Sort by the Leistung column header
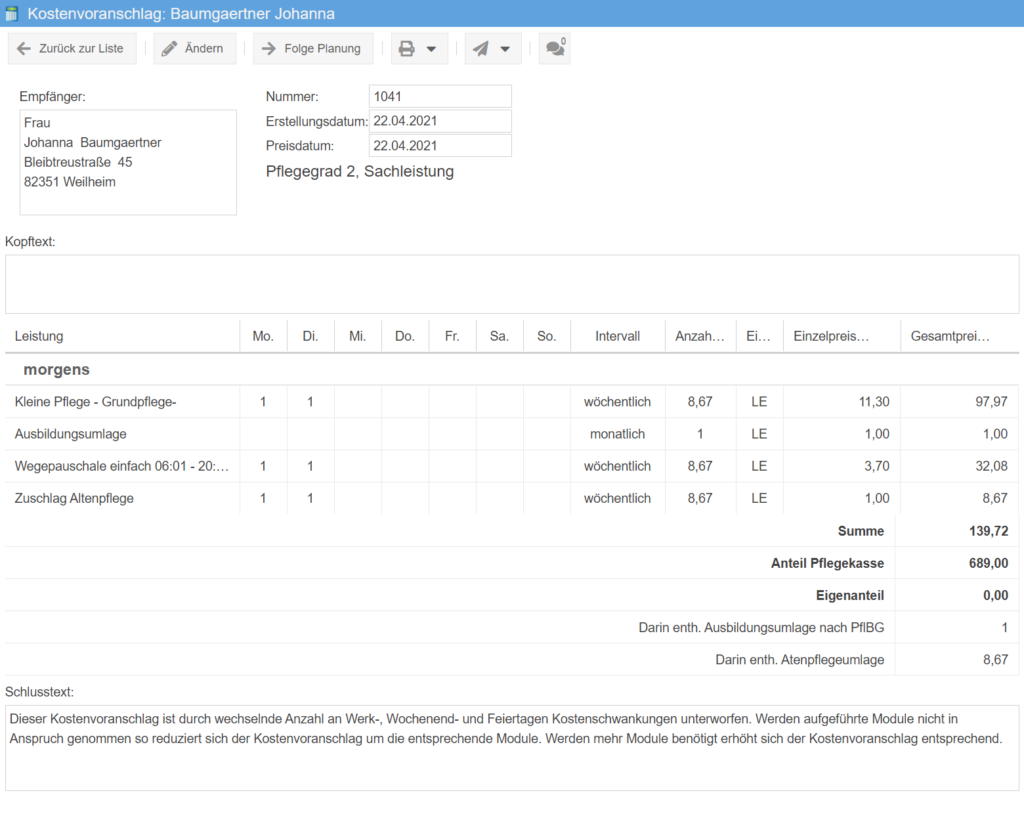This screenshot has width=1024, height=833. [x=39, y=337]
